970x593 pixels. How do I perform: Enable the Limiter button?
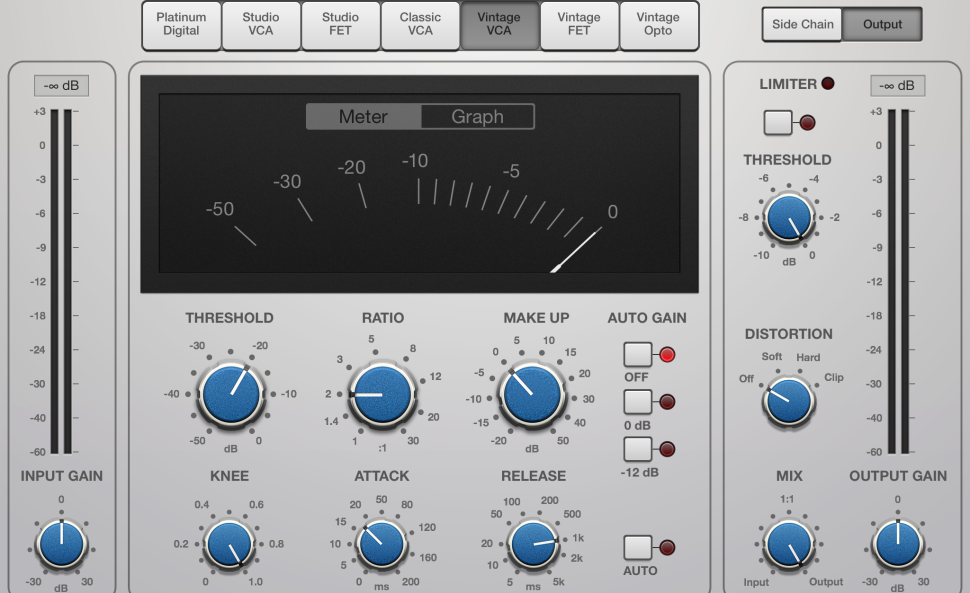(777, 123)
